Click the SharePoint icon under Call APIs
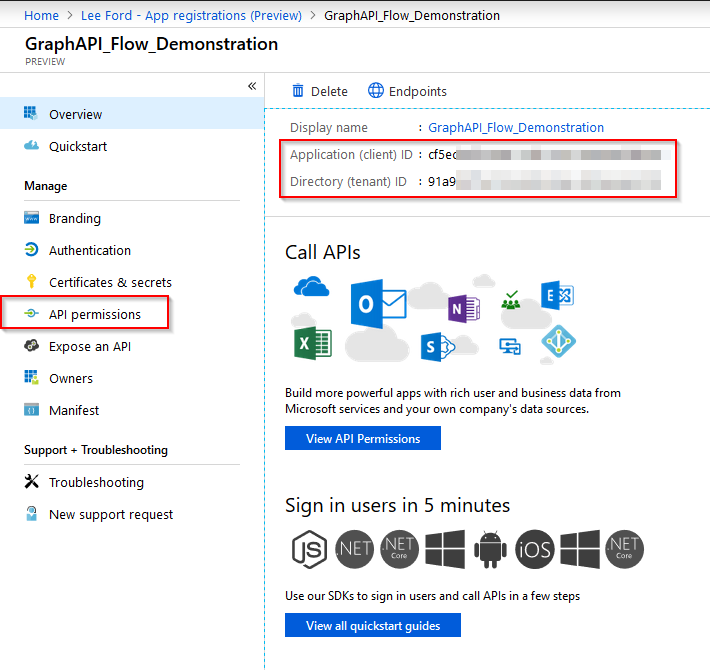Screen dimensions: 710x670 (x=437, y=347)
